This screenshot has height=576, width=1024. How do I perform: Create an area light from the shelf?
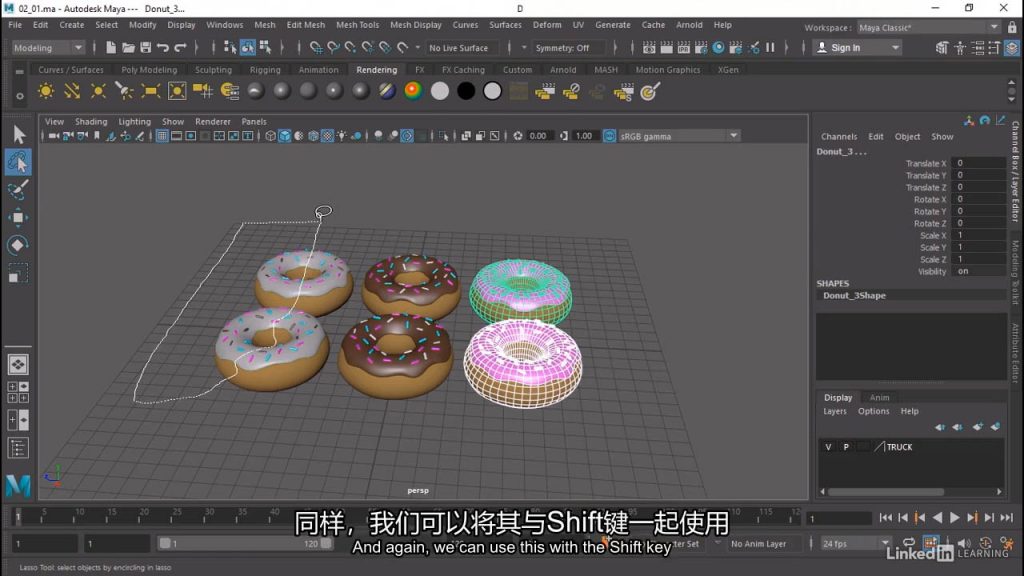[150, 91]
